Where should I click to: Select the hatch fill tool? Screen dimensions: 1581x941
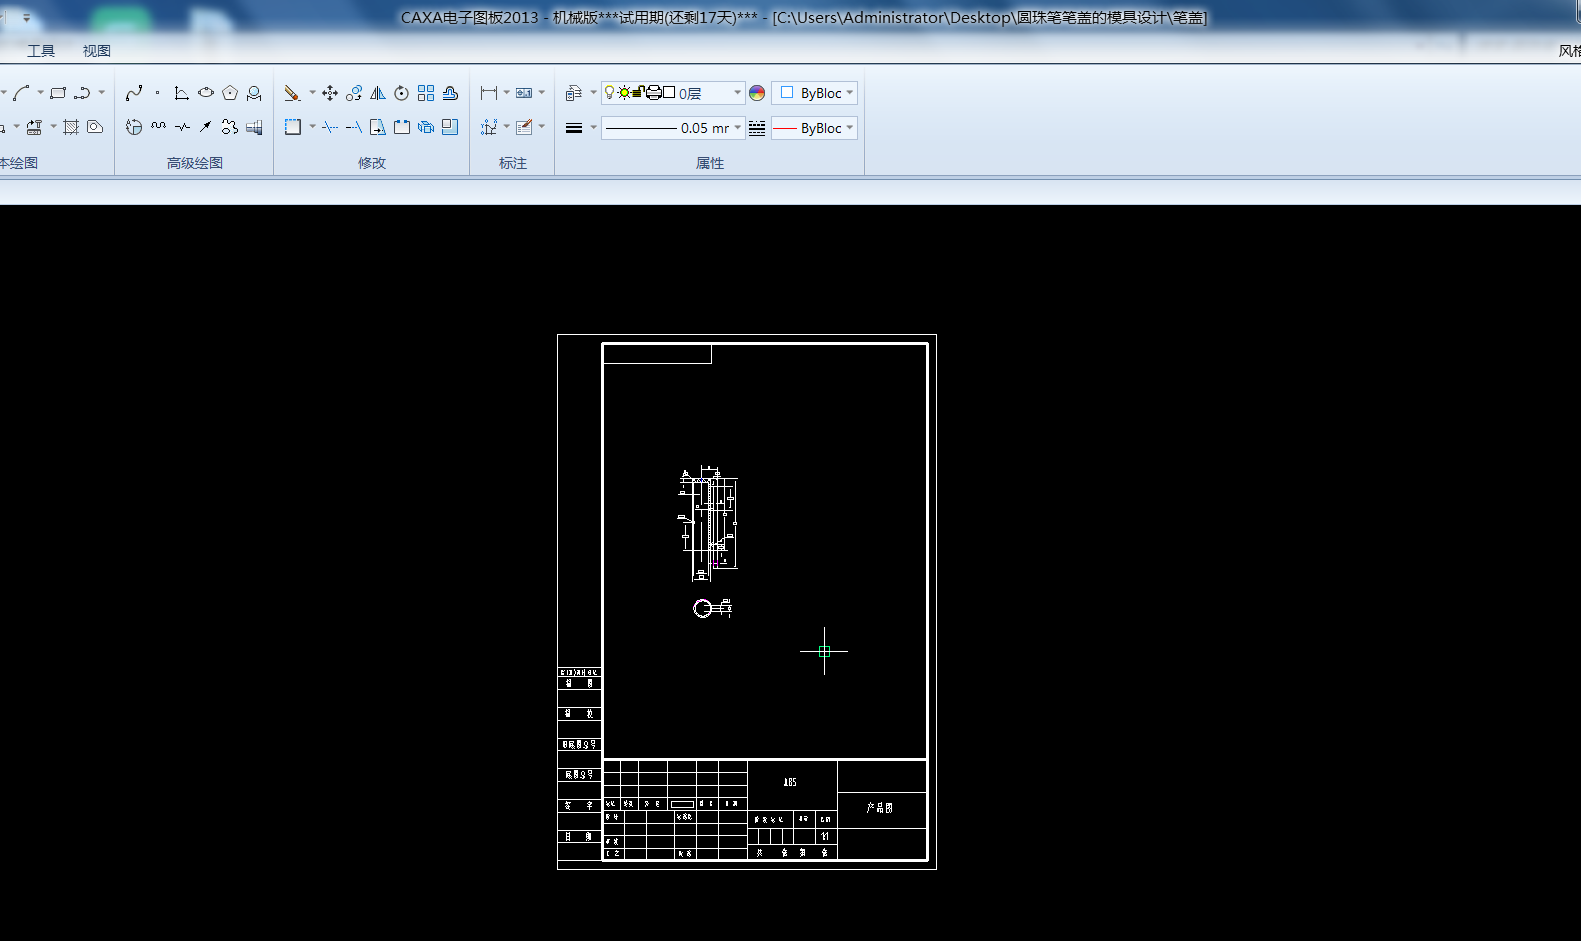70,127
